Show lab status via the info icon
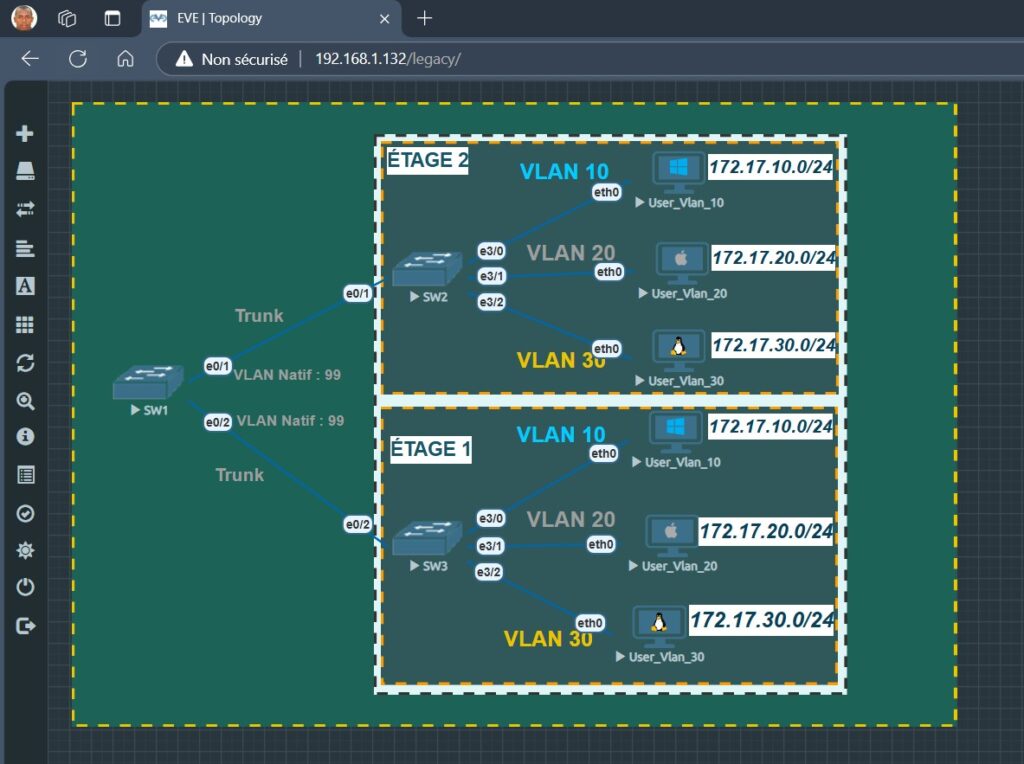The height and width of the screenshot is (764, 1024). pyautogui.click(x=25, y=437)
